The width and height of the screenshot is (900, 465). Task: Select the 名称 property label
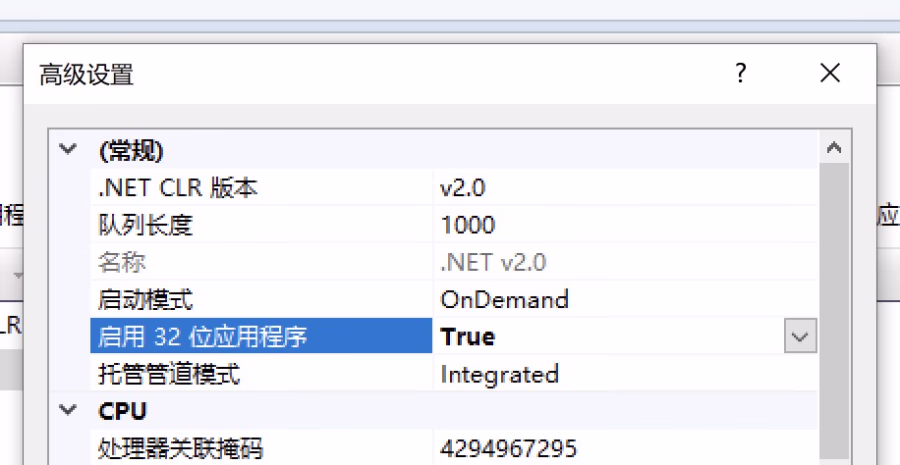coord(122,262)
